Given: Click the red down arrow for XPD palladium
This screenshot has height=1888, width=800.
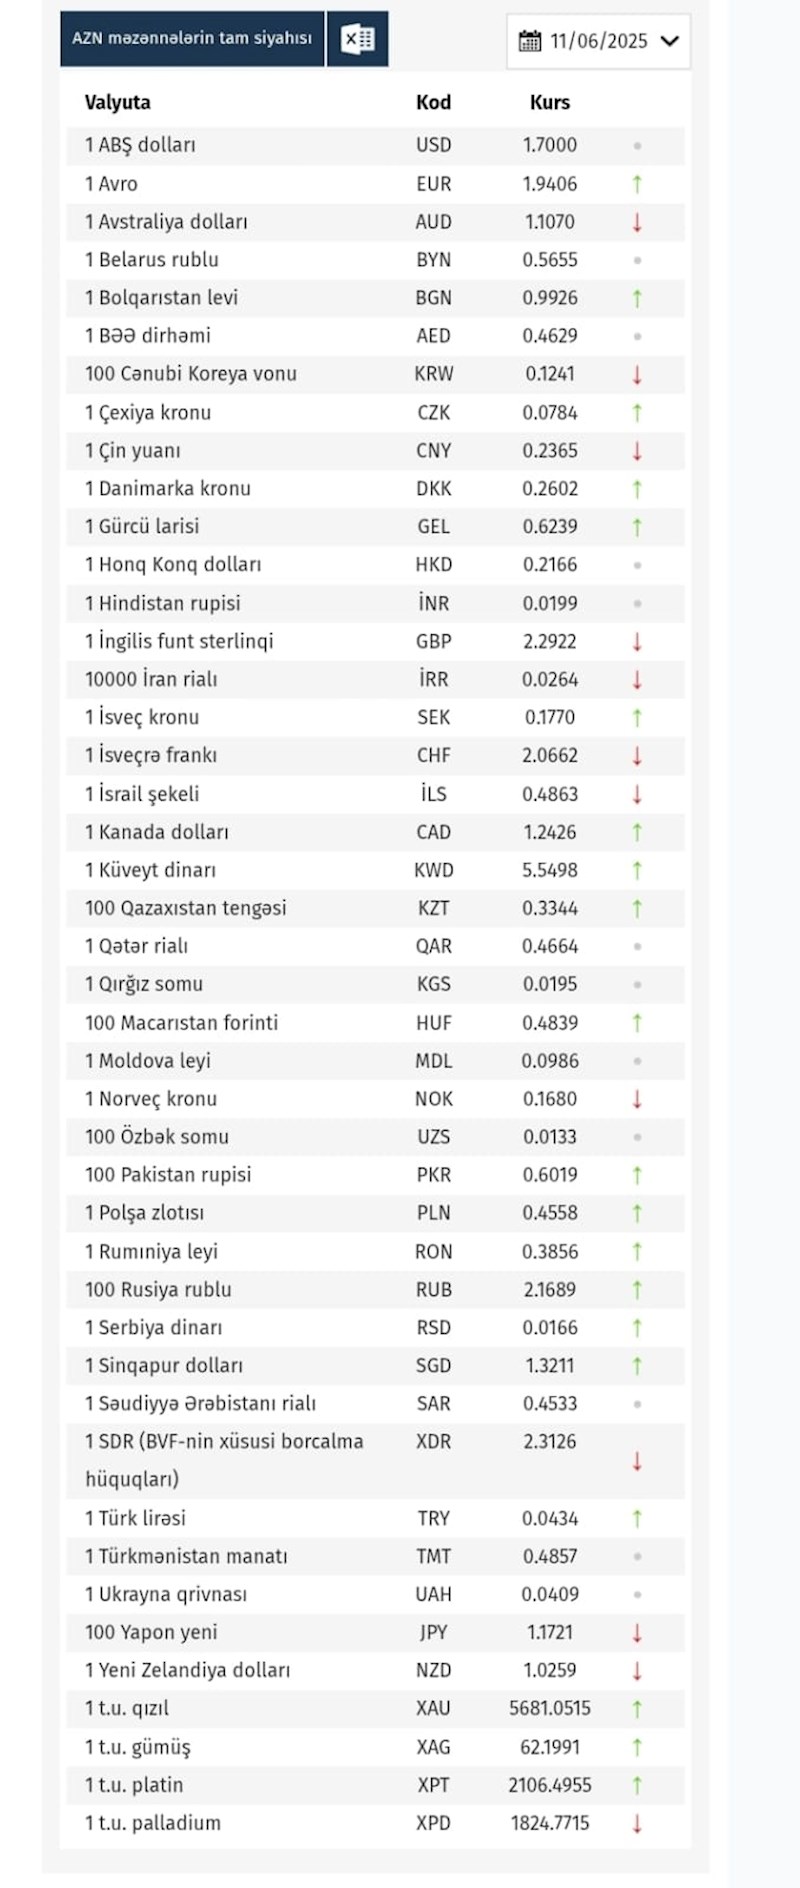Looking at the screenshot, I should (x=637, y=1823).
